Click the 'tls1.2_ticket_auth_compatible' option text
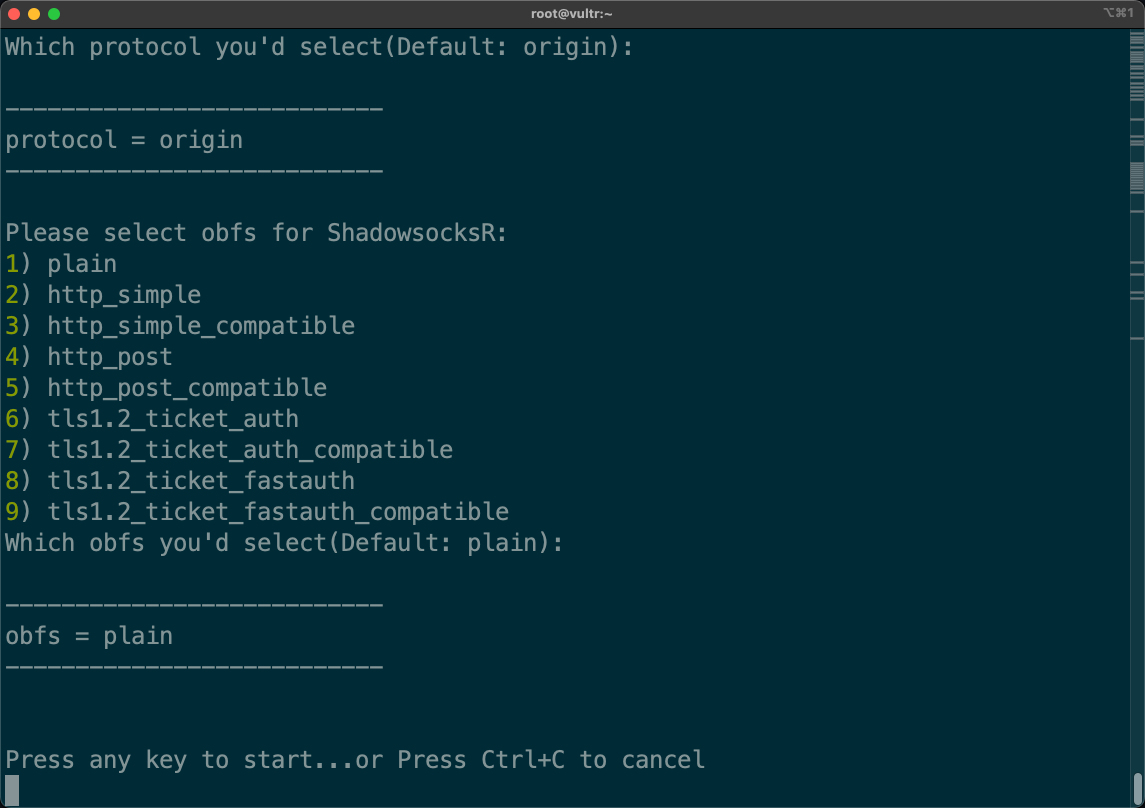The image size is (1145, 808). click(x=250, y=450)
